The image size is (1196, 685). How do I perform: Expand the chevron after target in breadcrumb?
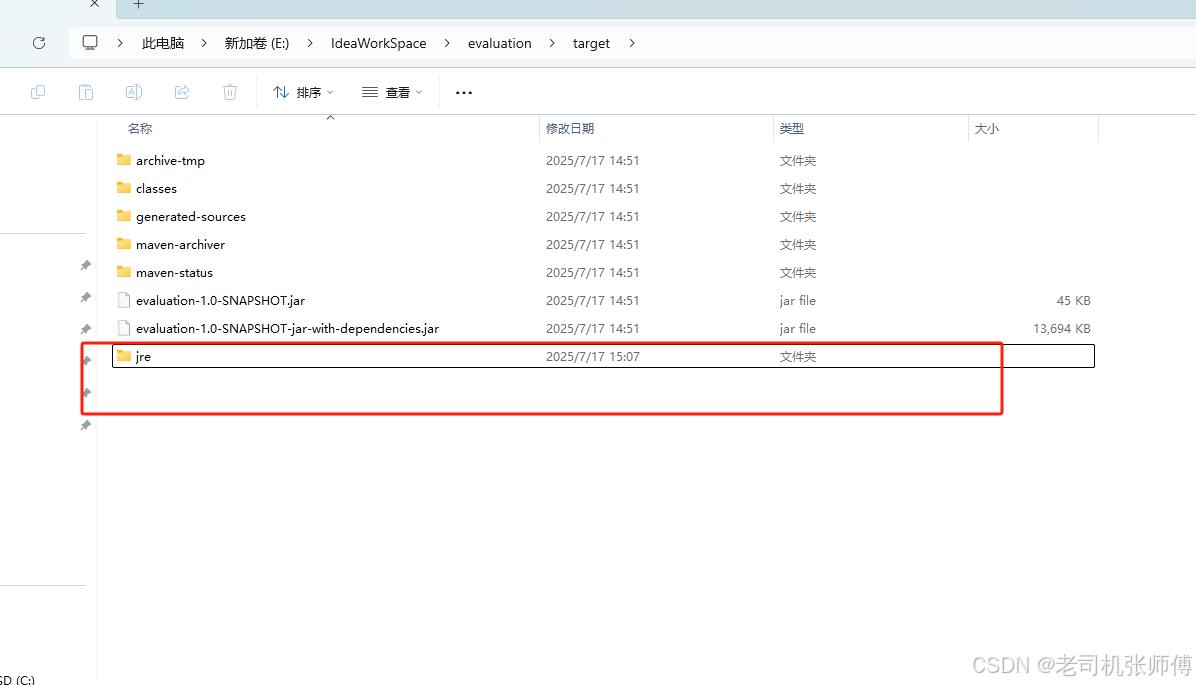coord(632,43)
